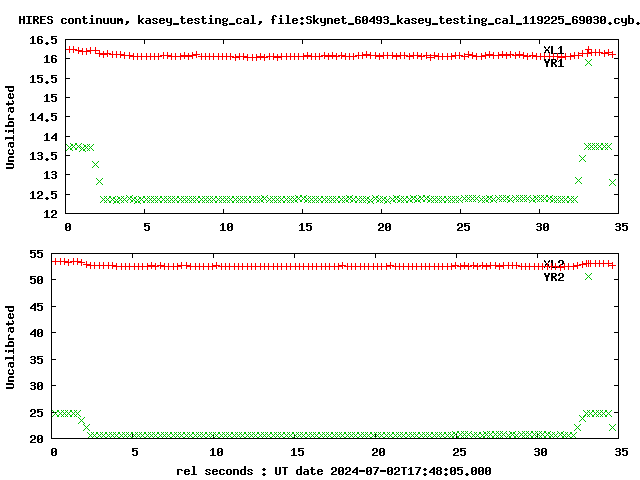Click the 12.5 y-axis tick label
Screen dimensions: 640x480
pyautogui.click(x=43, y=195)
